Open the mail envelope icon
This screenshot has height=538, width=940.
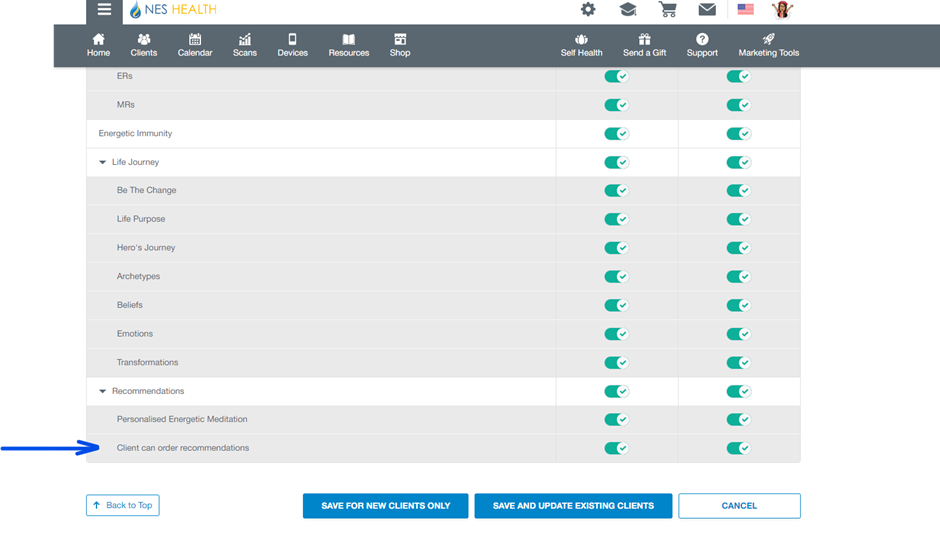707,10
